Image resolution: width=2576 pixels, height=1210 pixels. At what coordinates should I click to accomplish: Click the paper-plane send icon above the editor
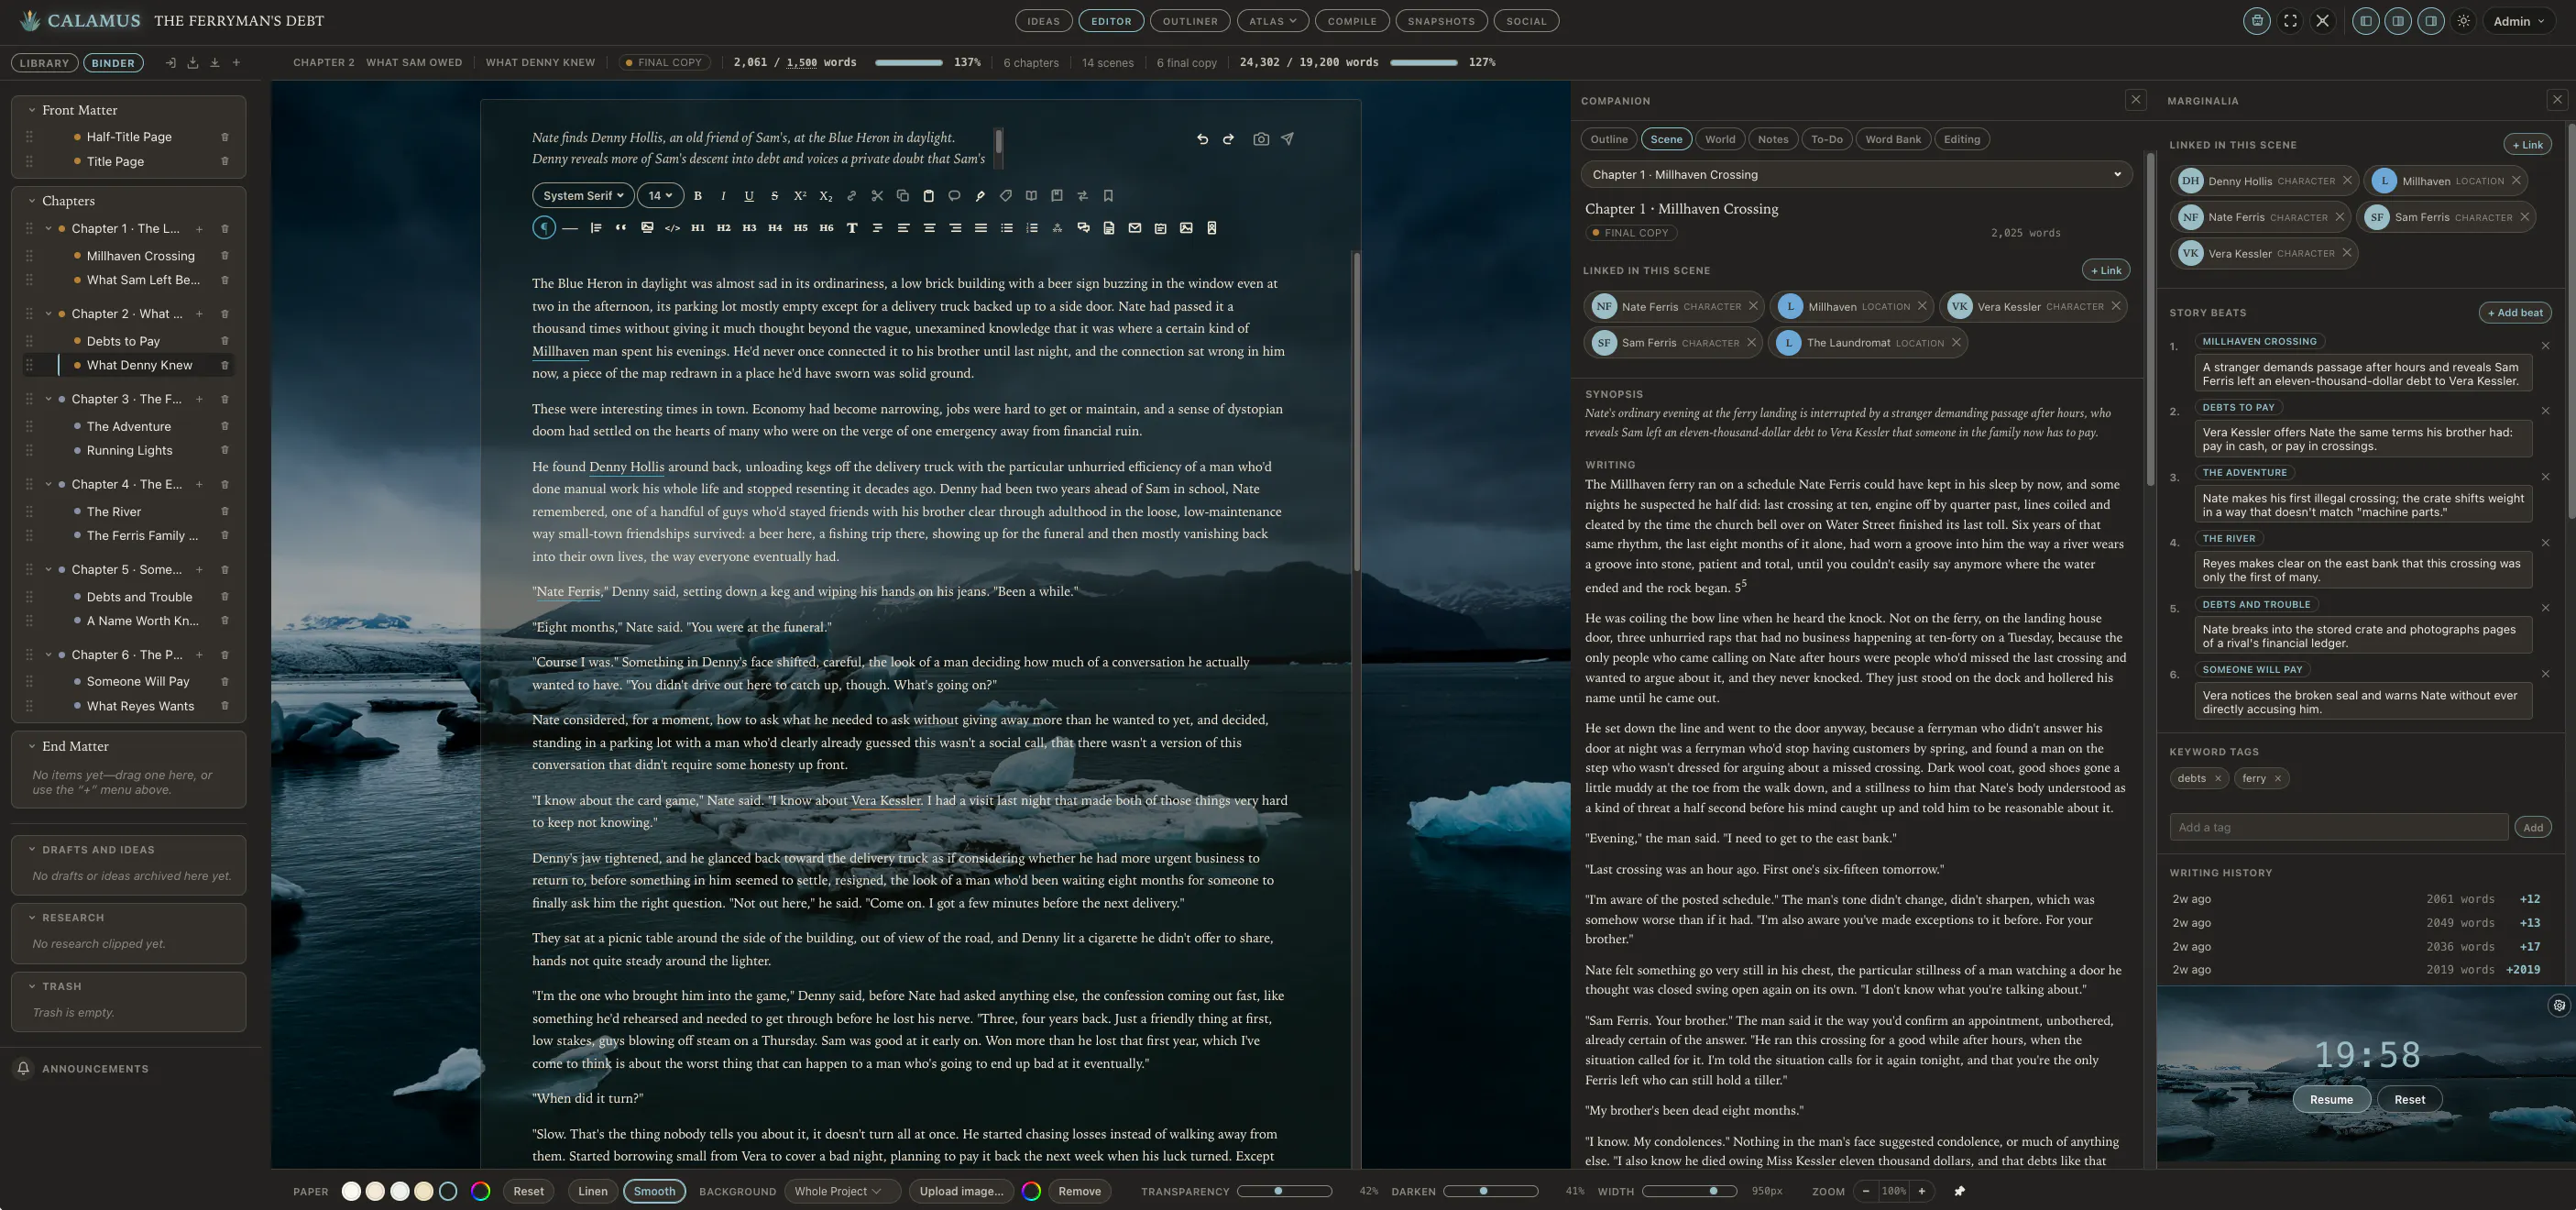pyautogui.click(x=1287, y=139)
